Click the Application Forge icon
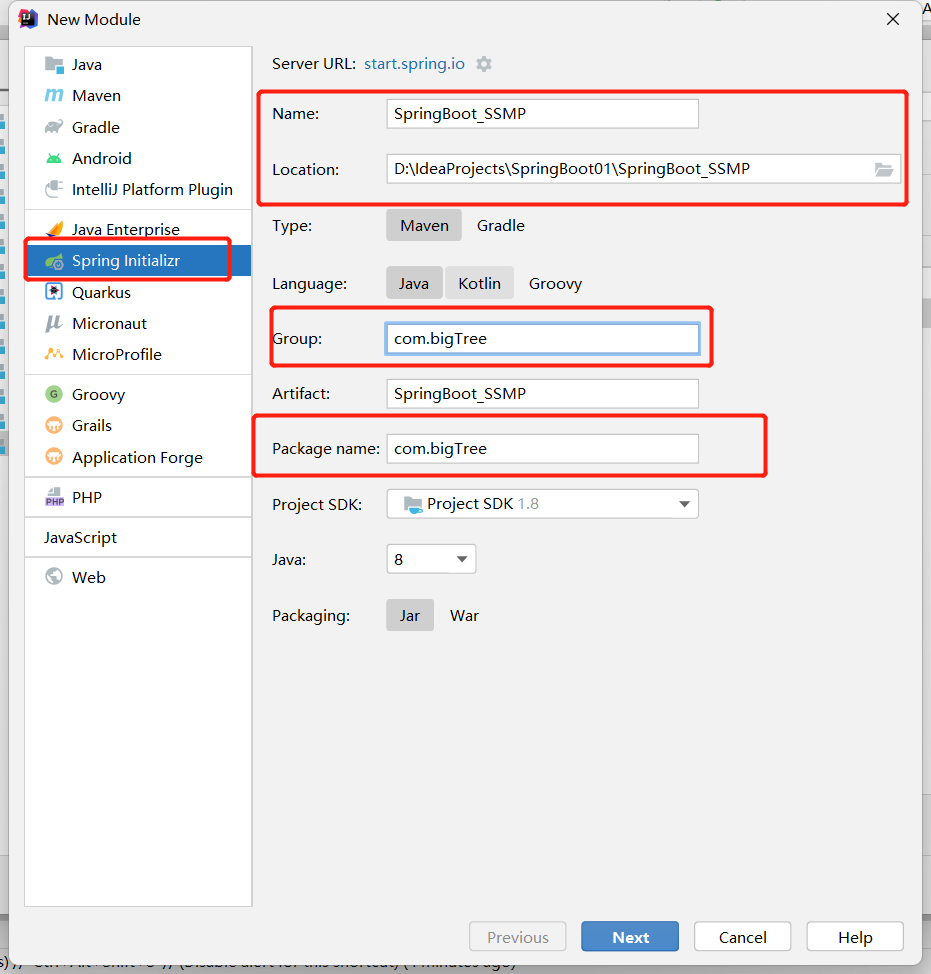The image size is (931, 974). point(54,457)
